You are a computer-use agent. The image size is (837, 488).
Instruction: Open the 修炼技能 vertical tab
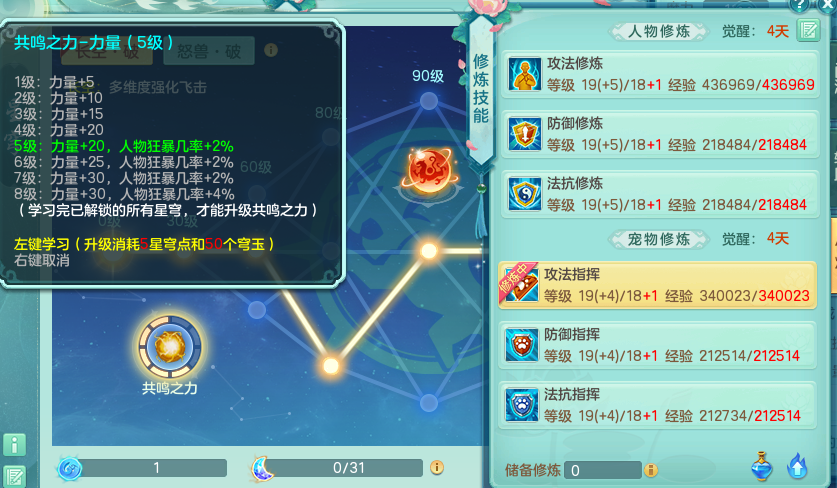481,89
